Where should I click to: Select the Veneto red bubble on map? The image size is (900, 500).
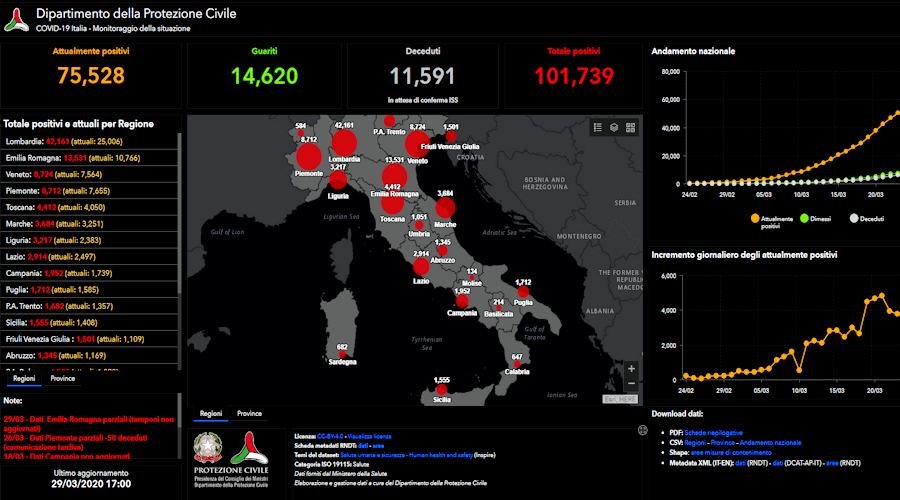417,144
